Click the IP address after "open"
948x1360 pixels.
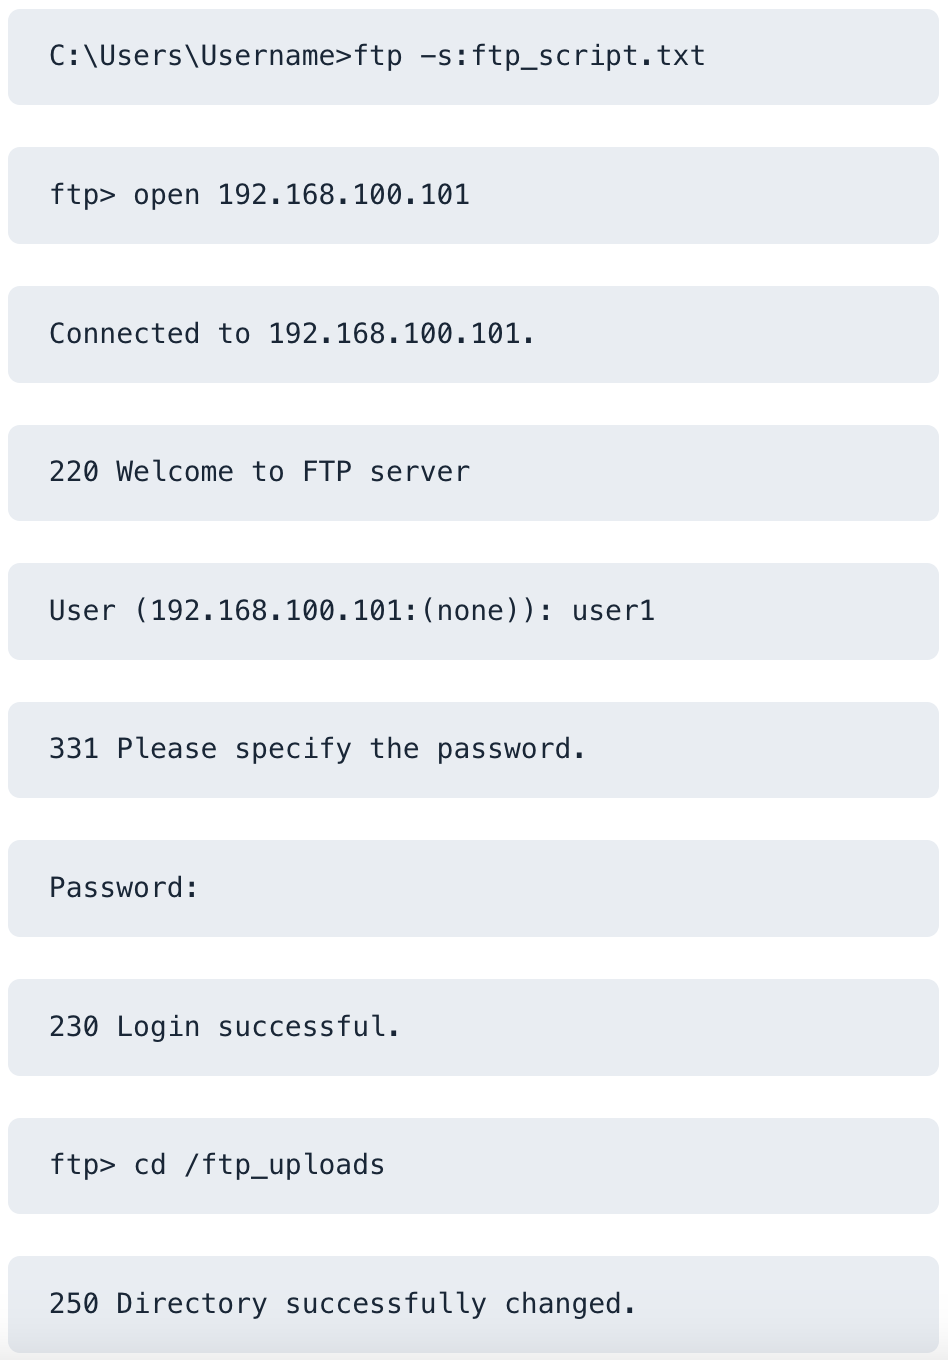(343, 195)
